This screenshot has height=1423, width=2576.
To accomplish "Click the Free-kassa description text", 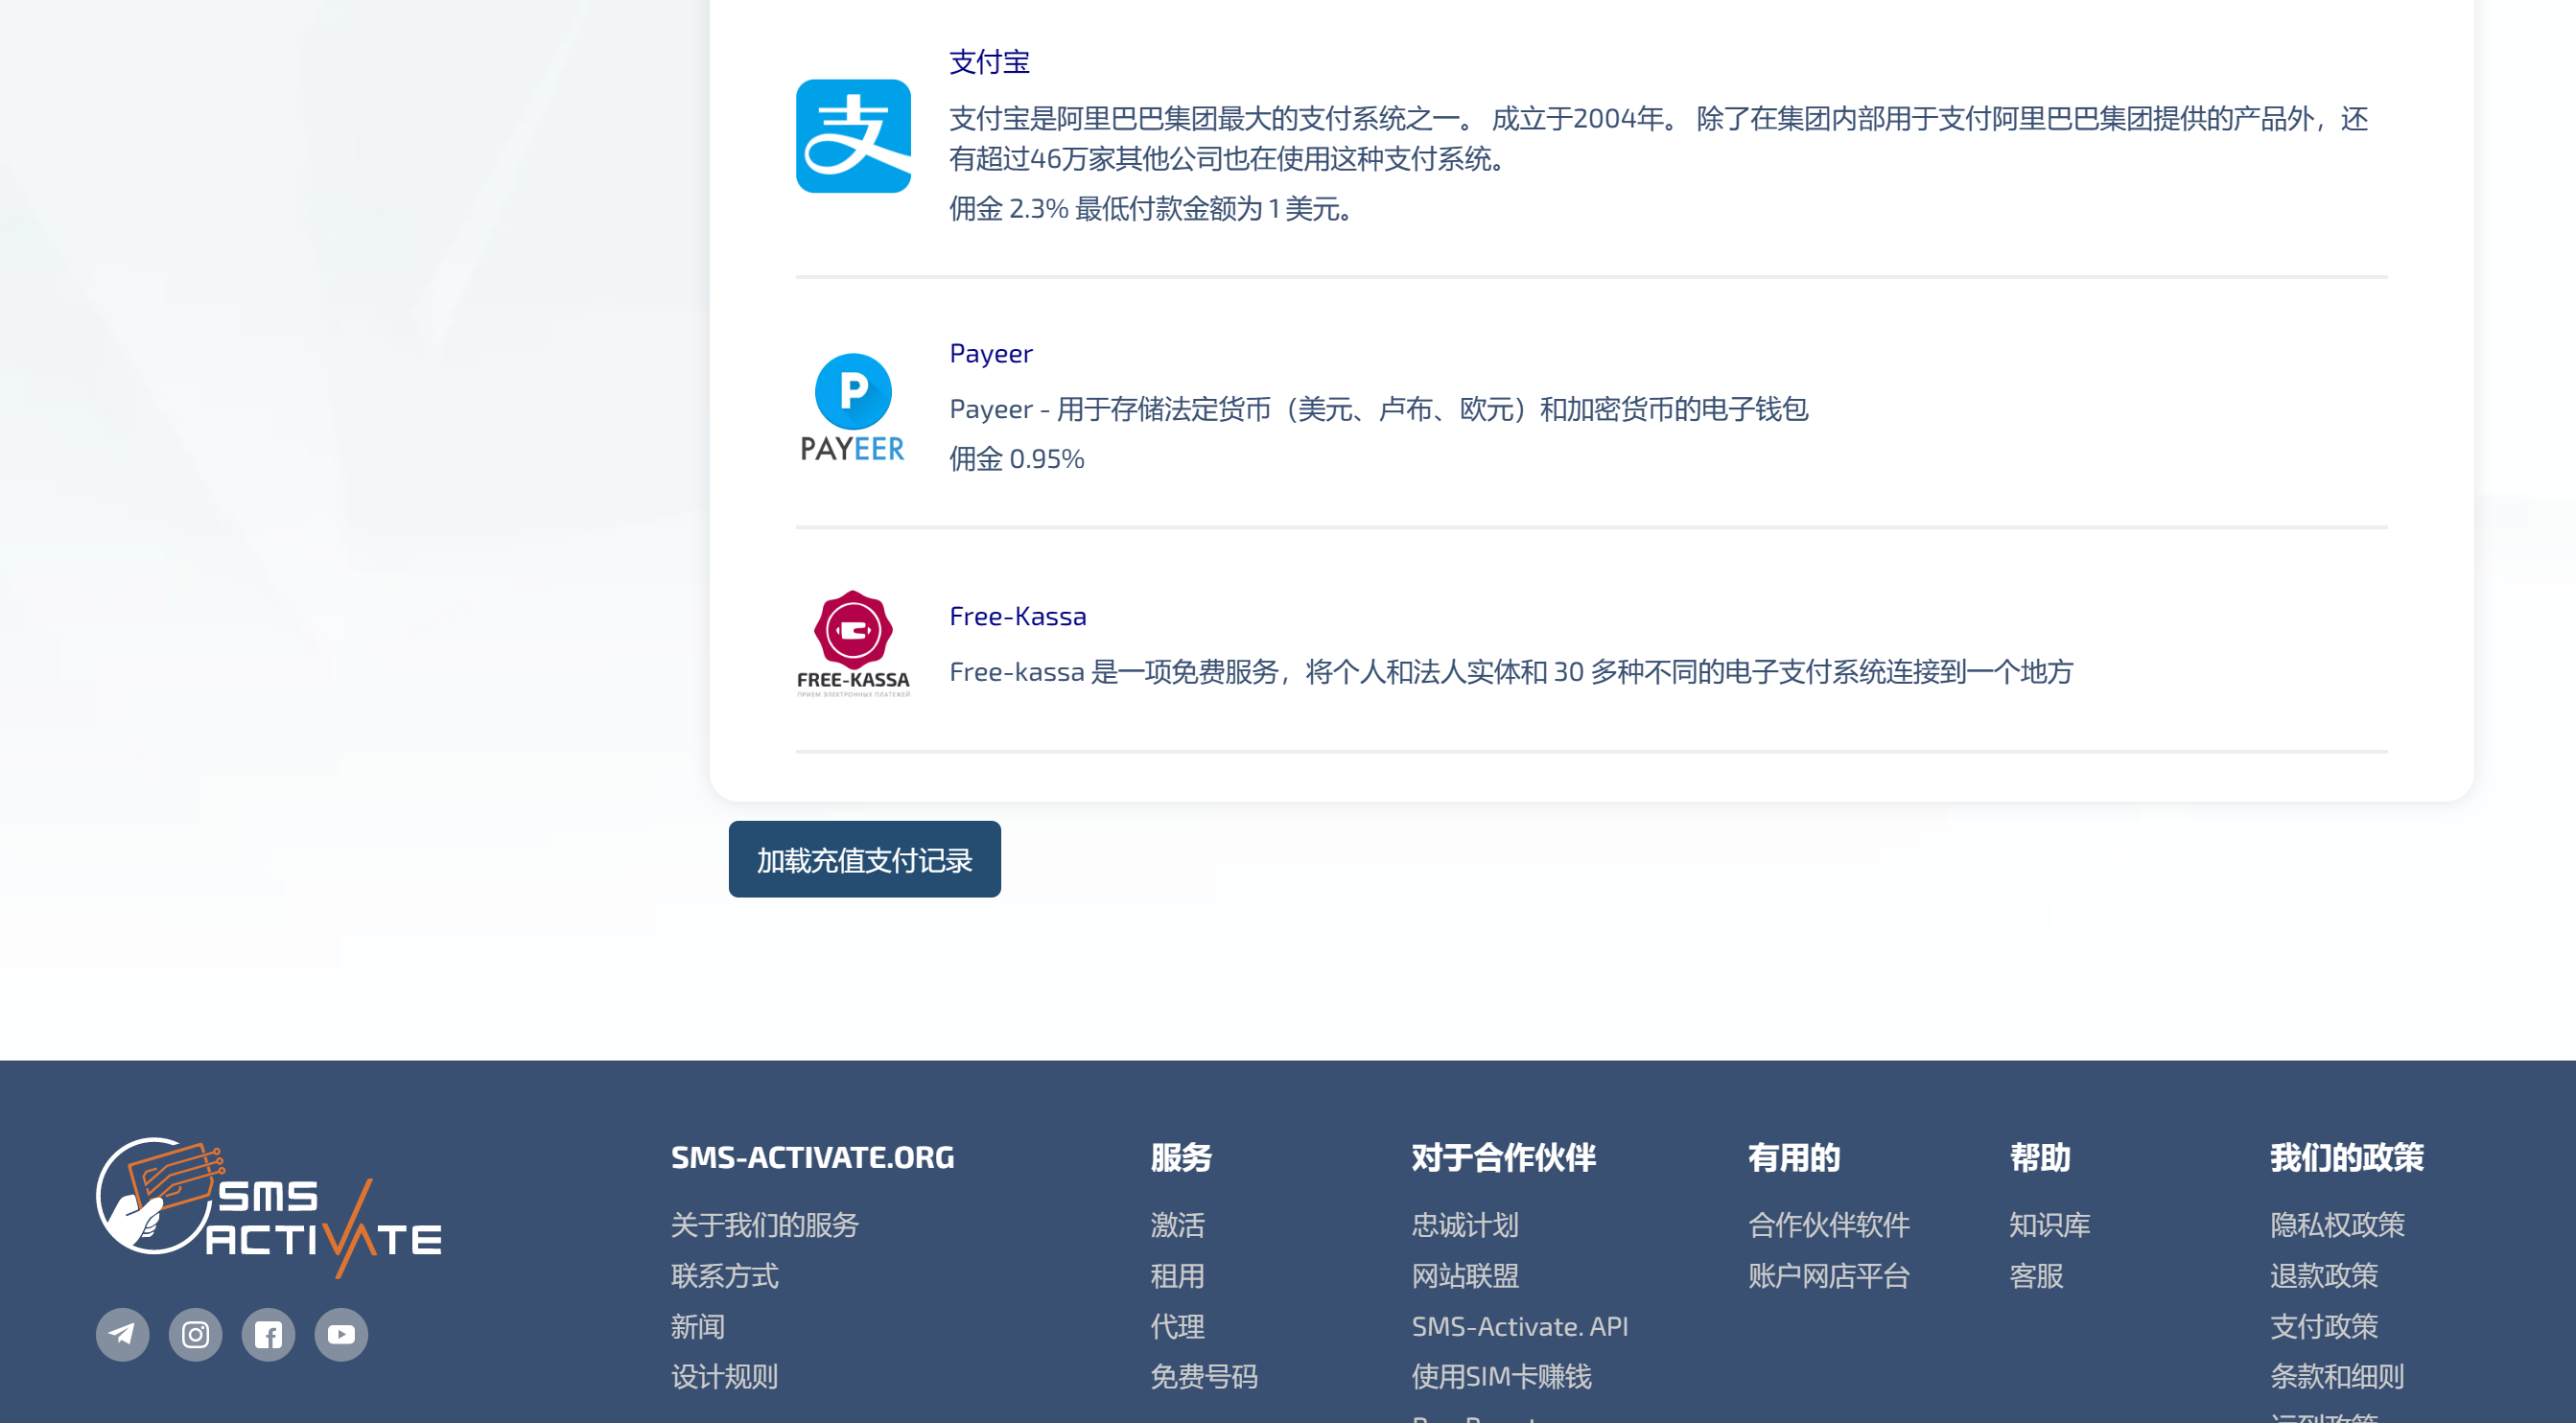I will pos(1511,671).
